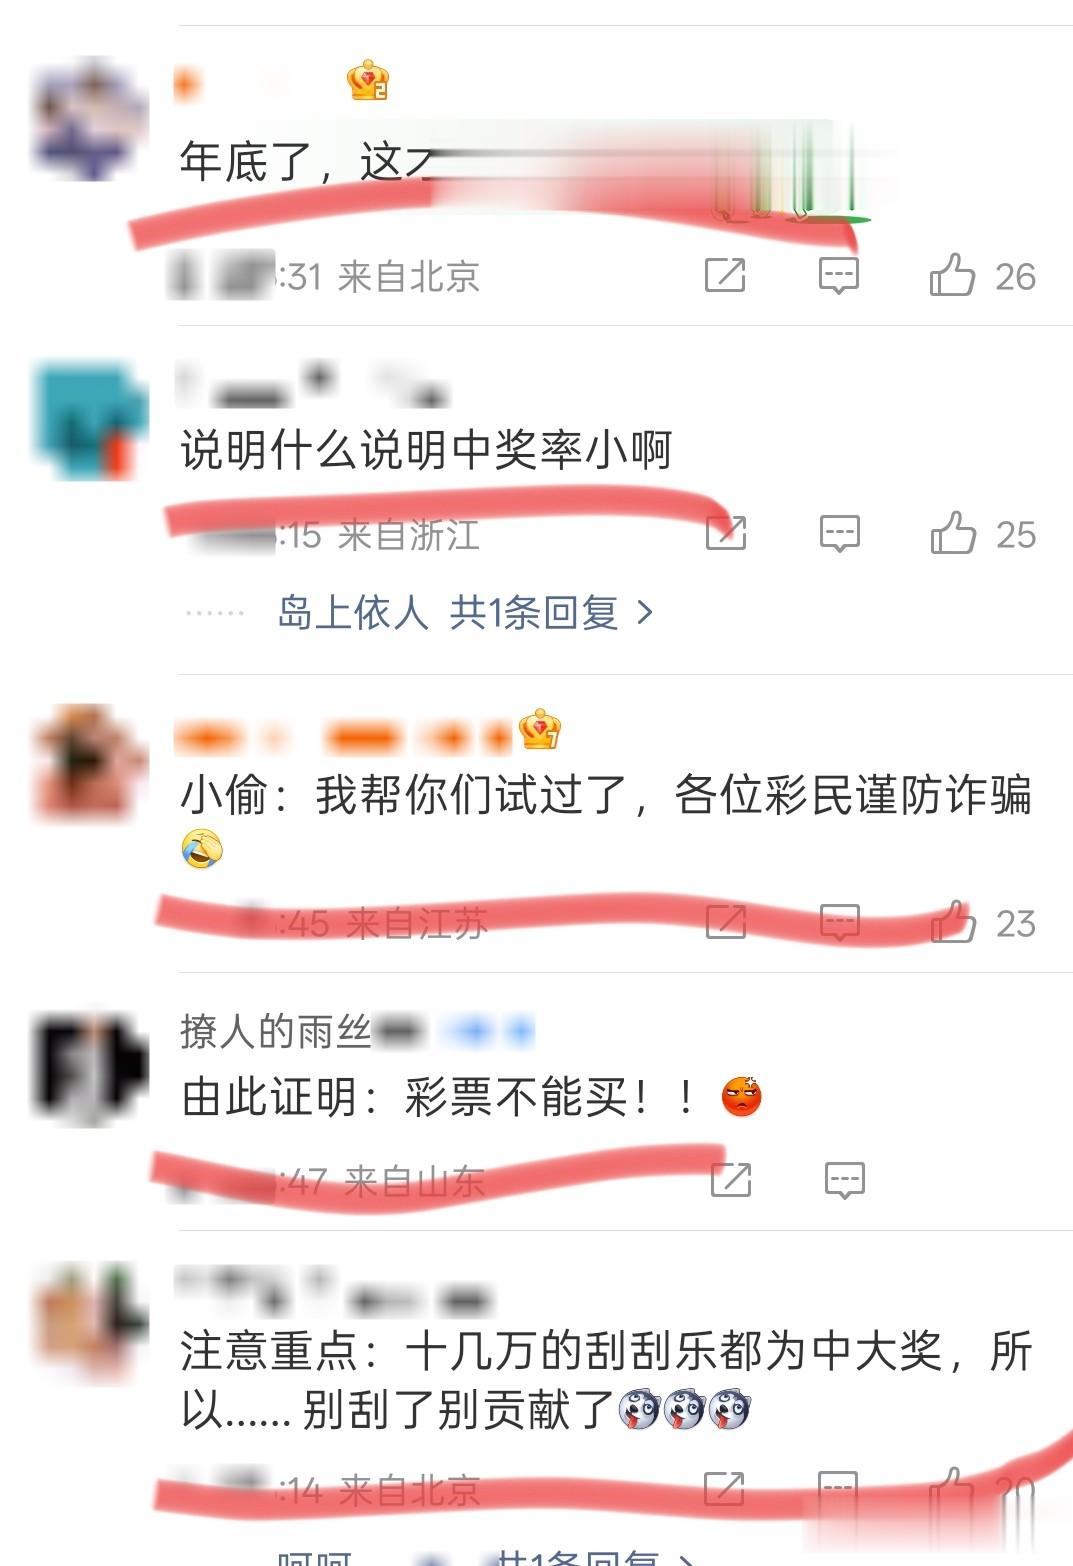Reply to the 年底了 comment from 北京
The height and width of the screenshot is (1566, 1073).
pyautogui.click(x=839, y=275)
